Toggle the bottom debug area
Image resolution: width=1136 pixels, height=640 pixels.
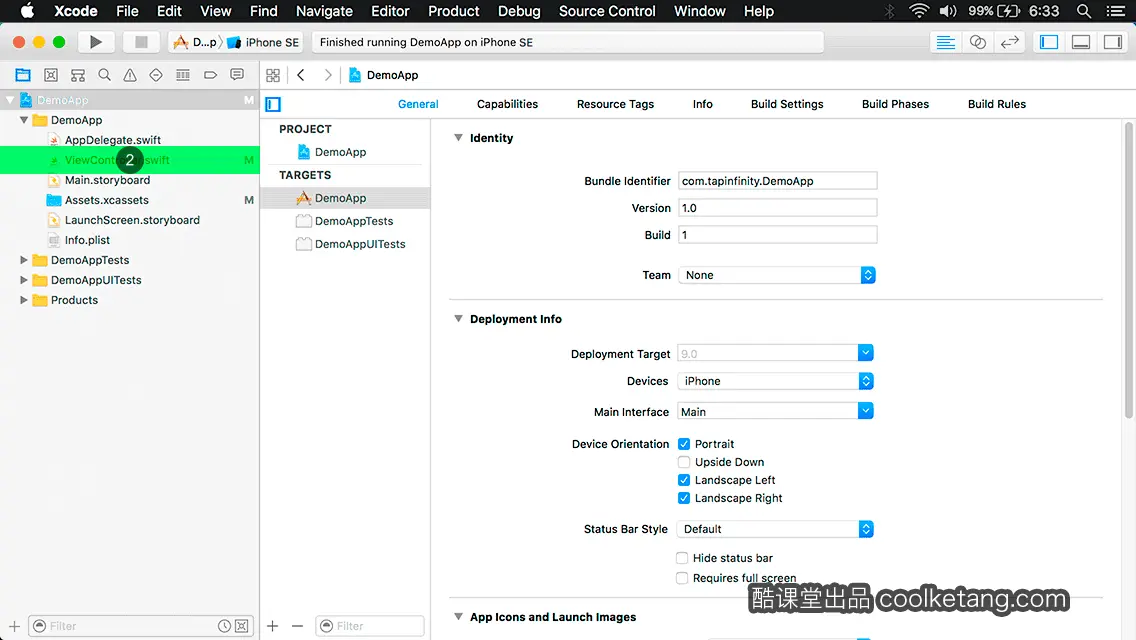1081,42
